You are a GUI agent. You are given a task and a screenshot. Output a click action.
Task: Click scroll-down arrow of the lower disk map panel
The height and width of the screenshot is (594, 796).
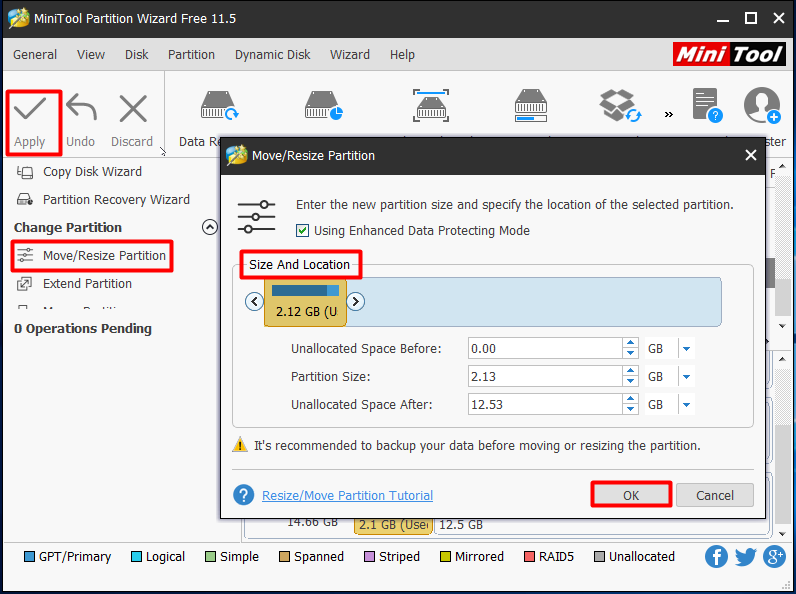click(x=782, y=534)
